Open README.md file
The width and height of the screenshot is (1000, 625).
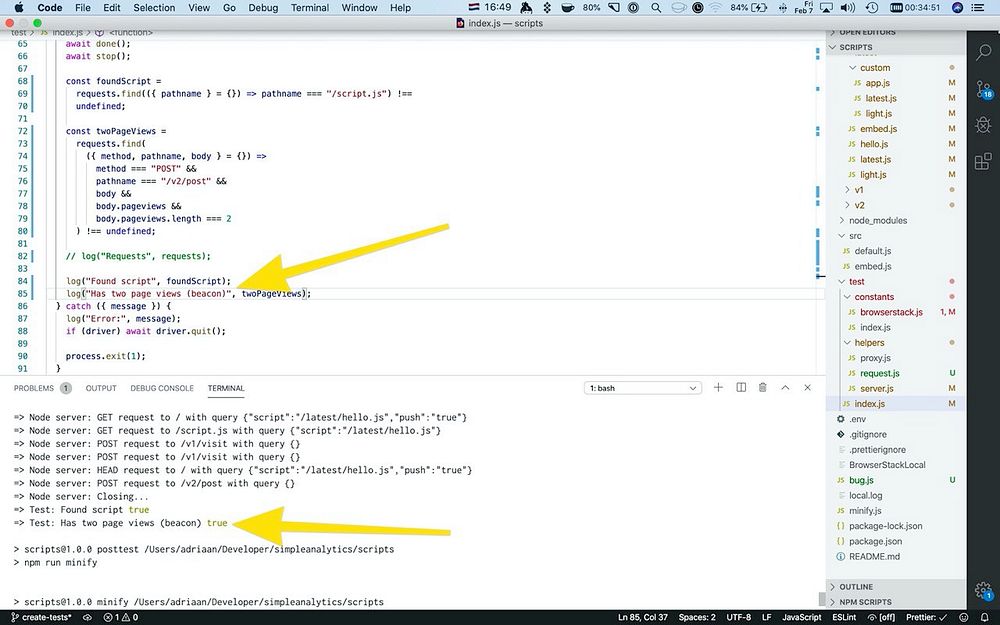[874, 557]
